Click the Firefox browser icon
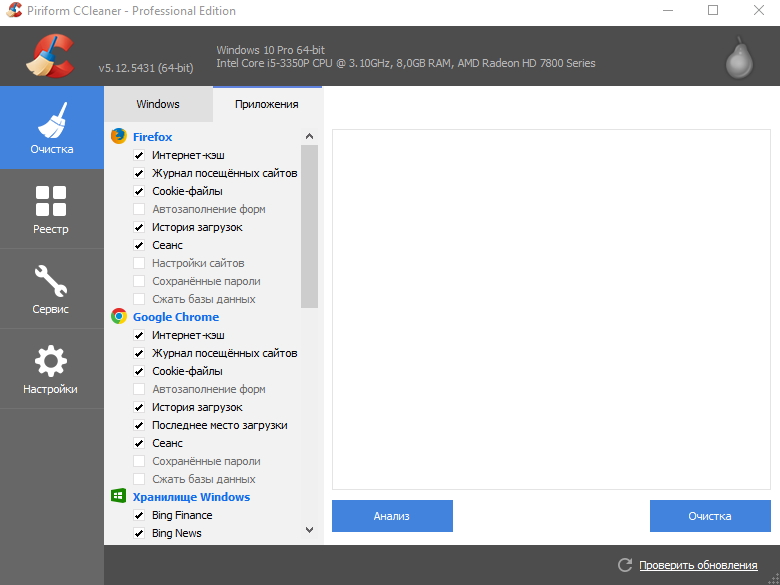The height and width of the screenshot is (585, 780). point(119,136)
